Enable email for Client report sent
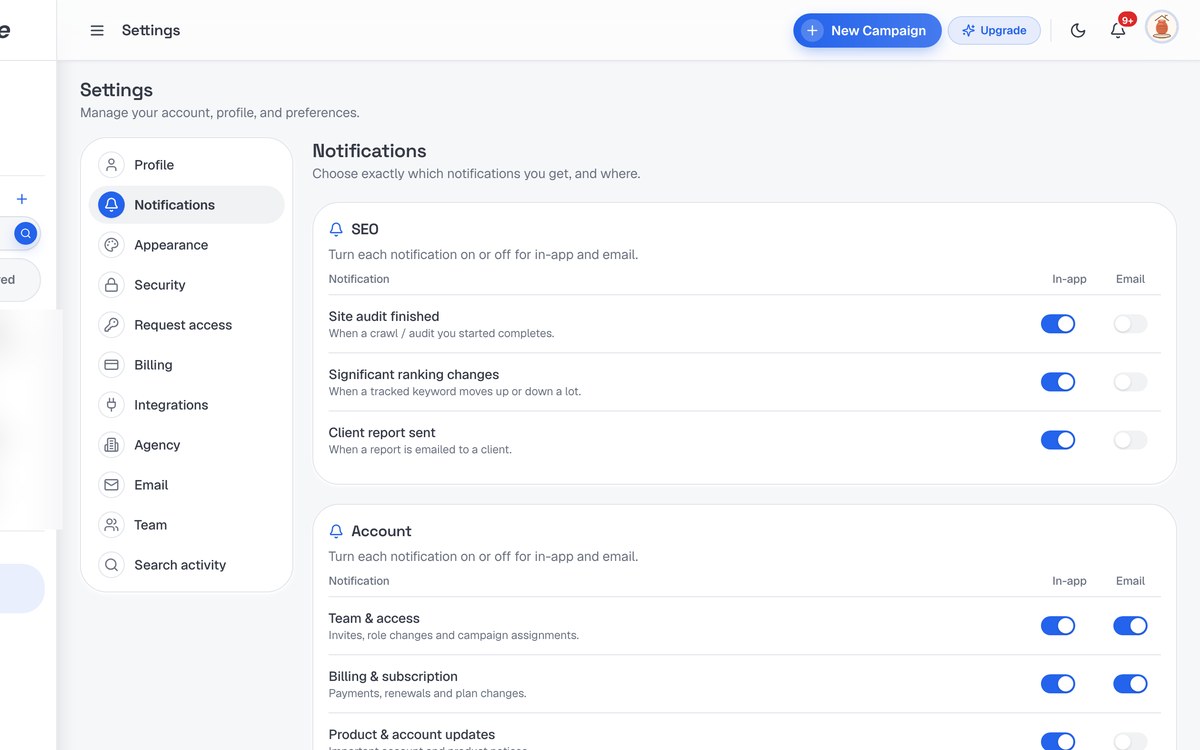 click(x=1130, y=440)
